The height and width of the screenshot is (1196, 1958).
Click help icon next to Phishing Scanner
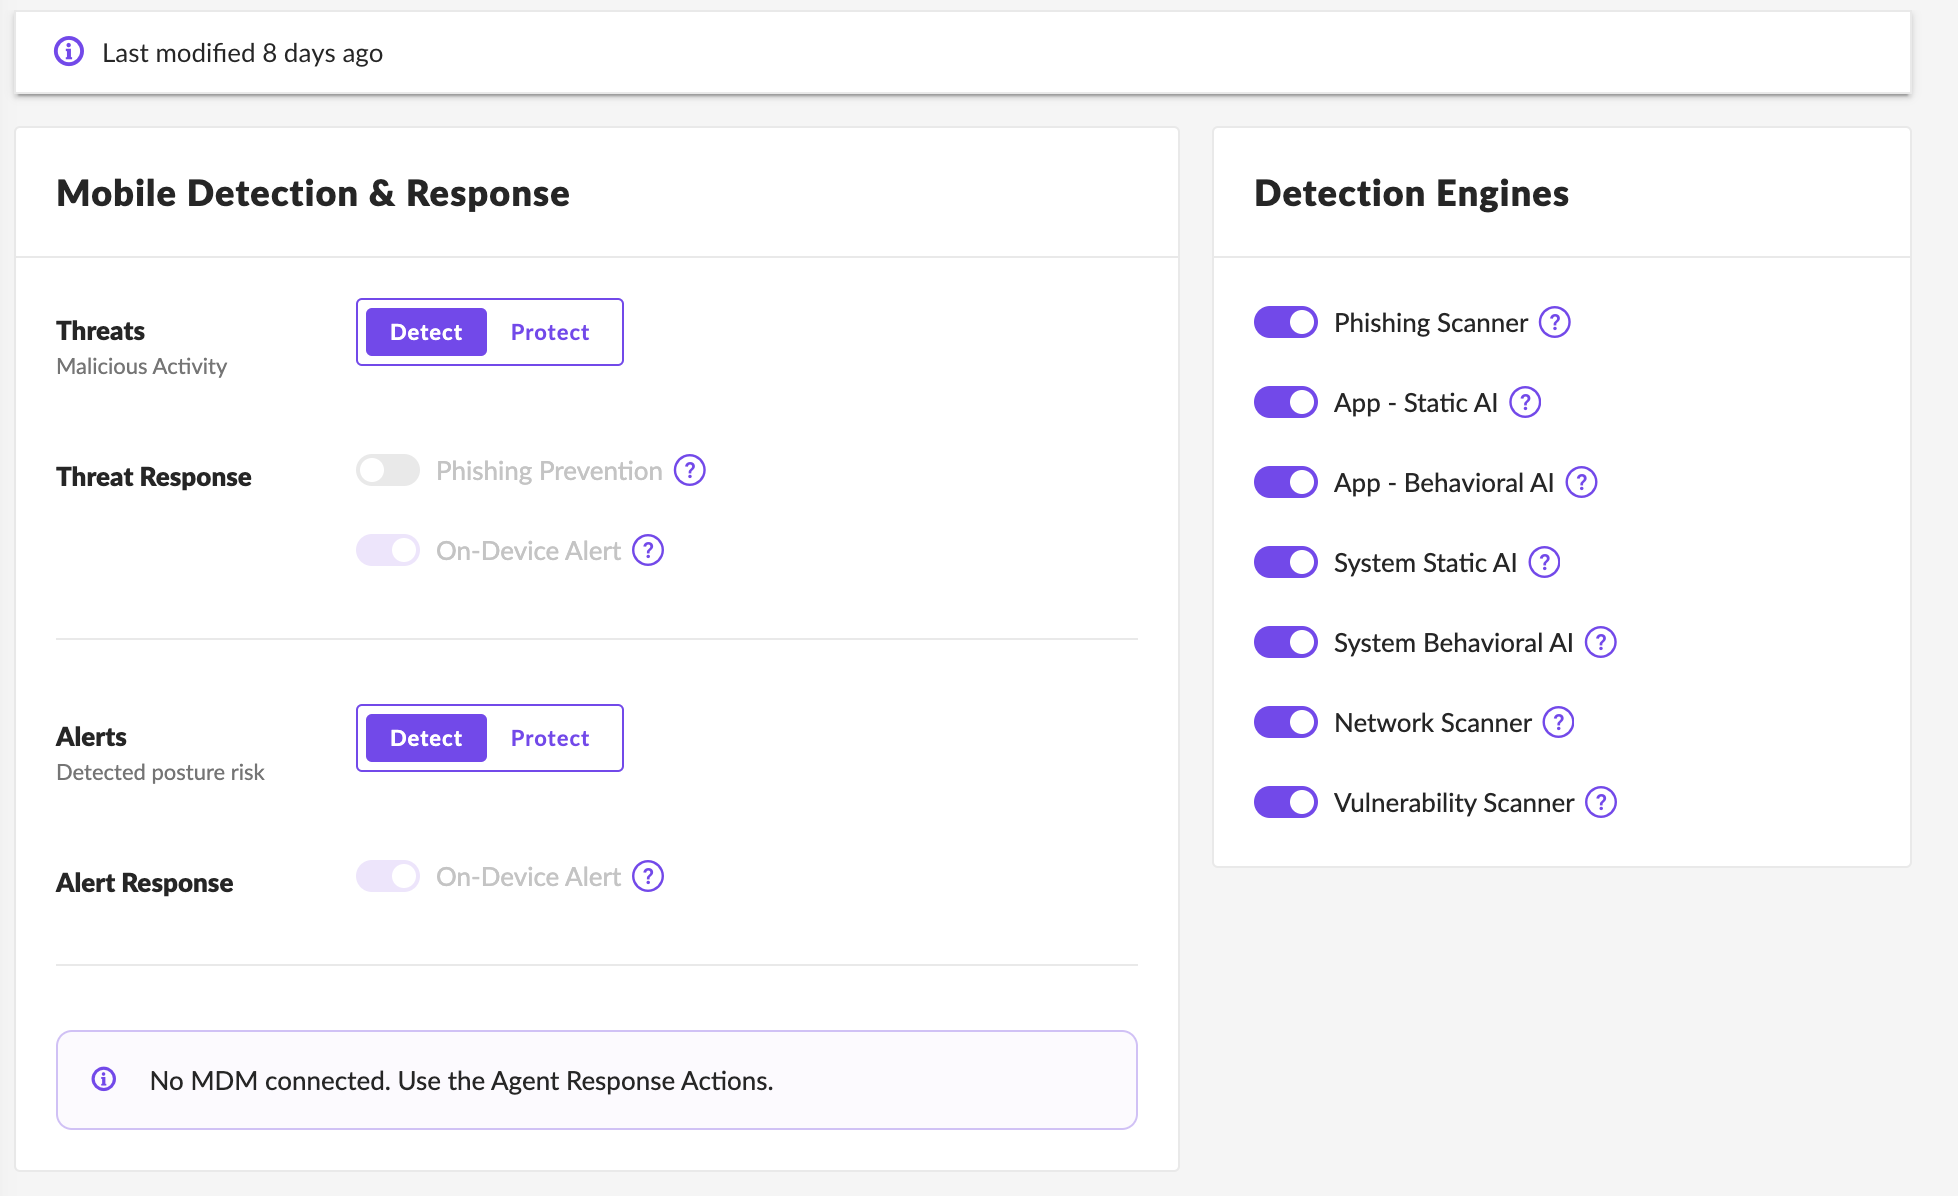point(1554,323)
